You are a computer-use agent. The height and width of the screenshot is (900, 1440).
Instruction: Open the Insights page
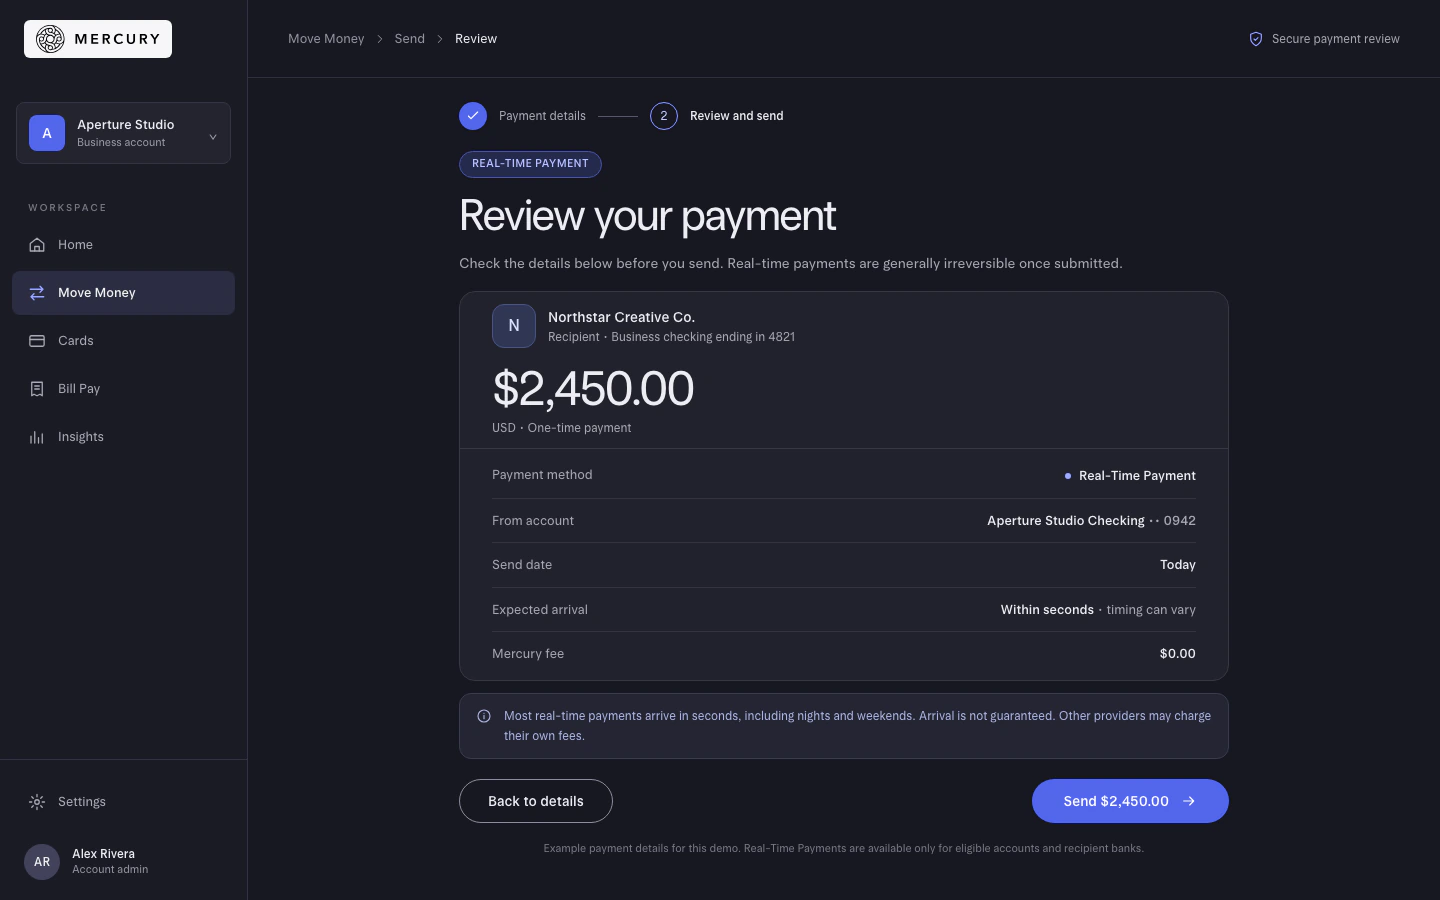click(x=123, y=437)
